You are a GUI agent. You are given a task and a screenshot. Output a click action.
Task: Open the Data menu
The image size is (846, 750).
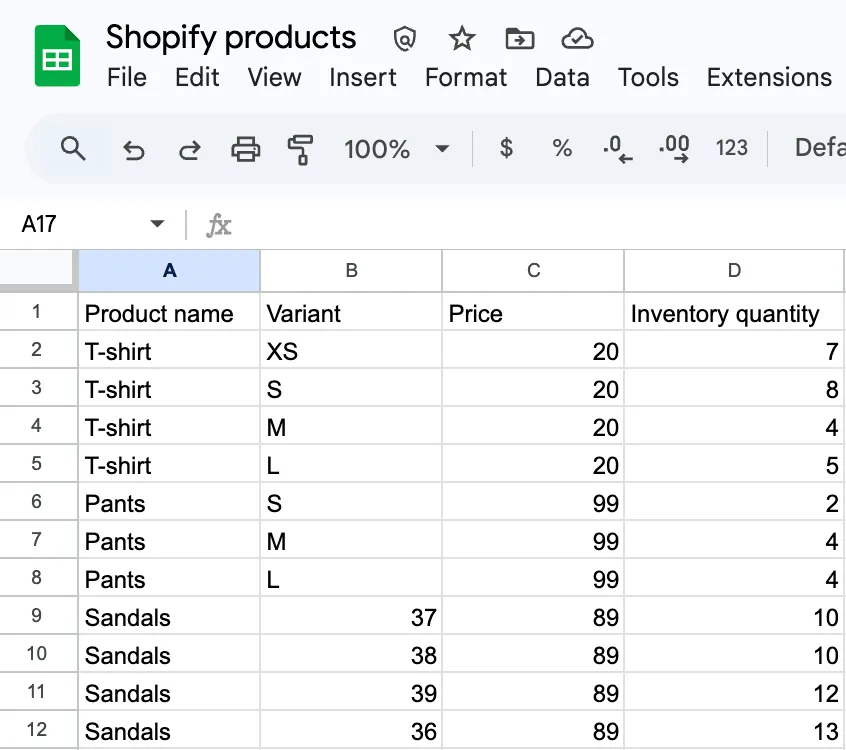(x=562, y=77)
